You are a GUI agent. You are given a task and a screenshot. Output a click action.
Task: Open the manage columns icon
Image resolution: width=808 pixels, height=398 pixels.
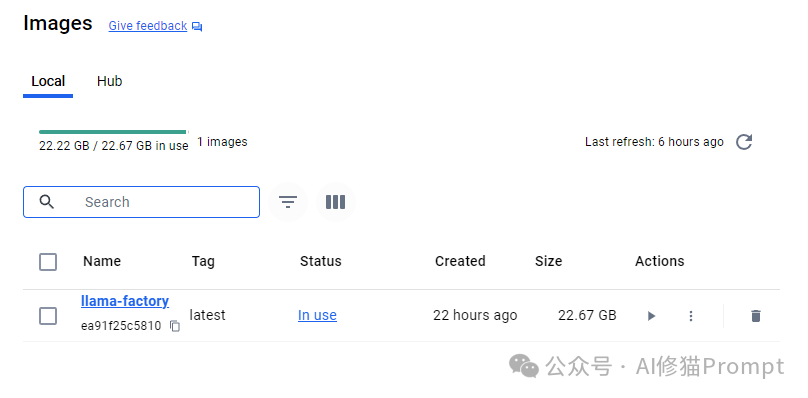335,202
